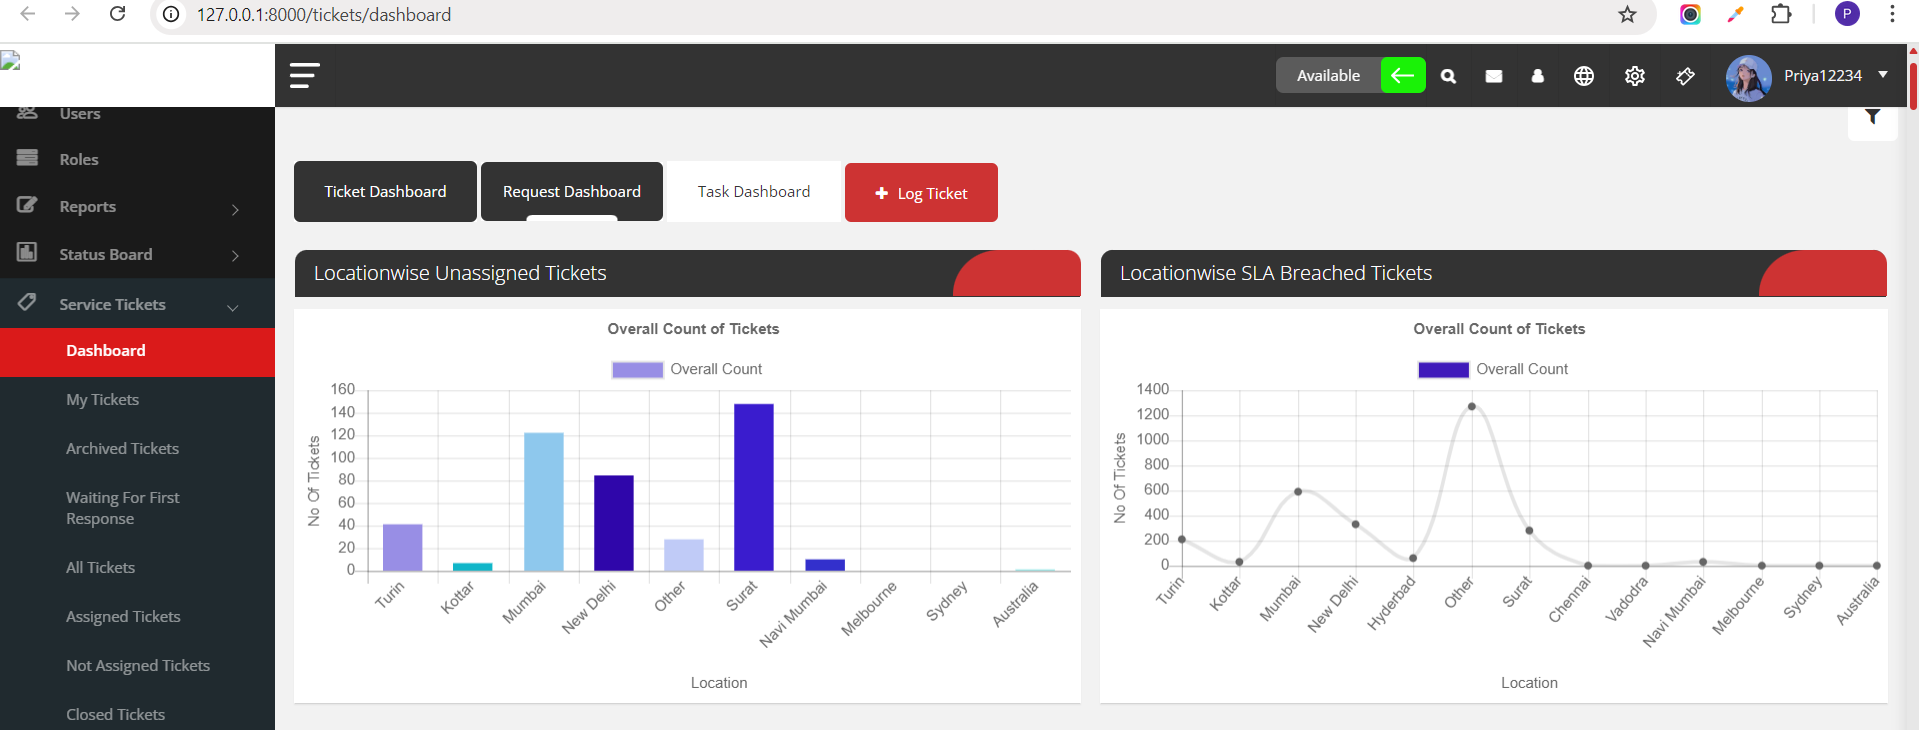This screenshot has height=730, width=1919.
Task: Click the Surat bar in Unassigned chart
Action: coord(754,487)
